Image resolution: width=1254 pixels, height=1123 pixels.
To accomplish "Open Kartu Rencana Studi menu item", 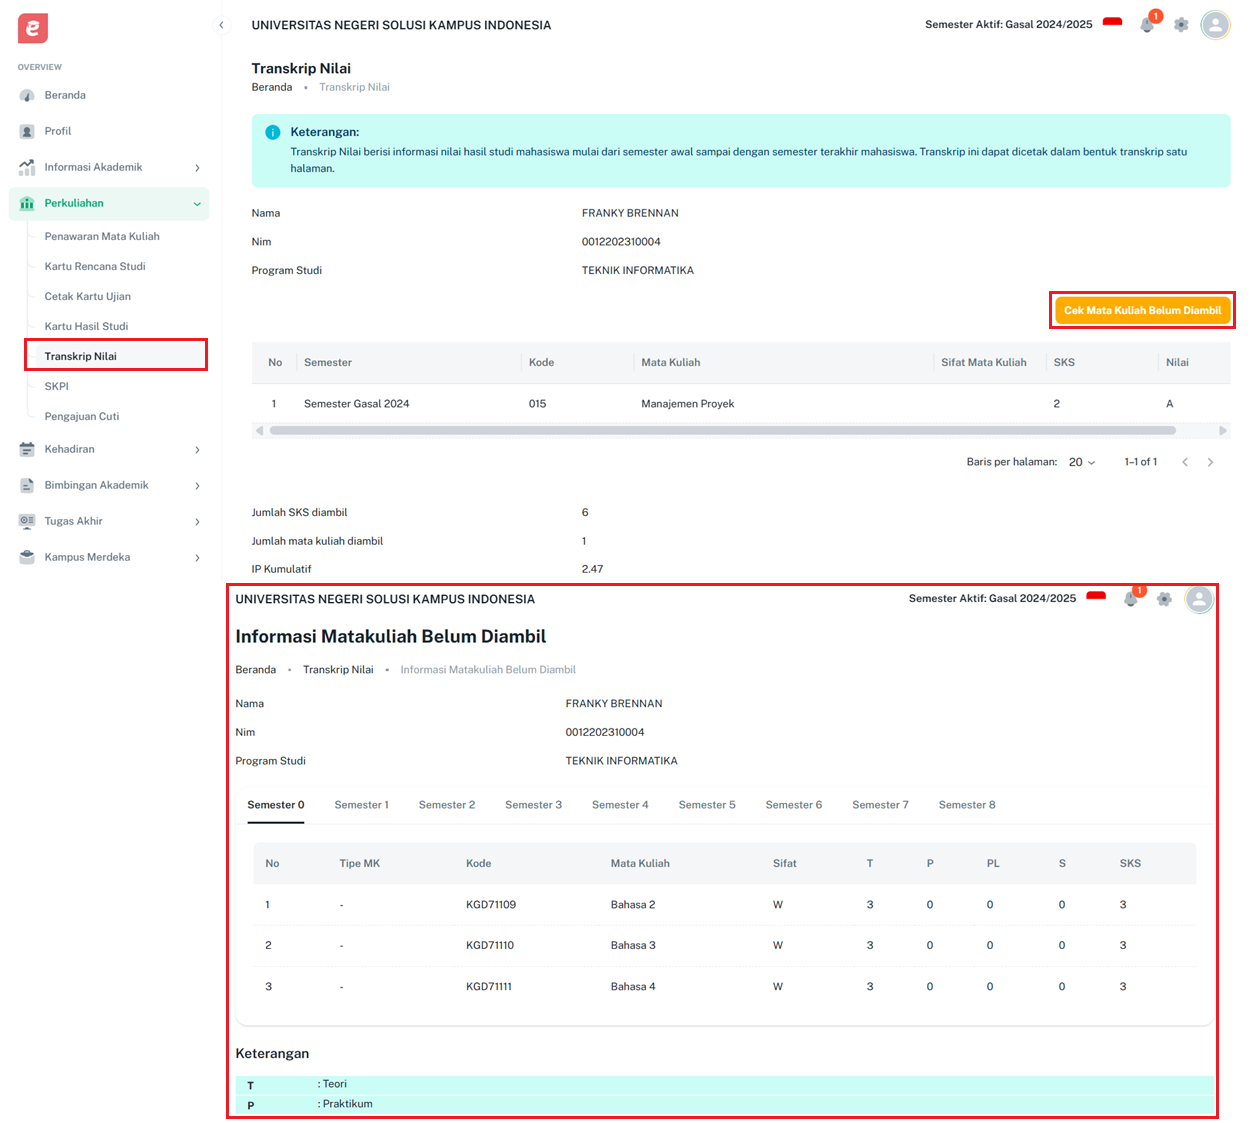I will pyautogui.click(x=95, y=267).
